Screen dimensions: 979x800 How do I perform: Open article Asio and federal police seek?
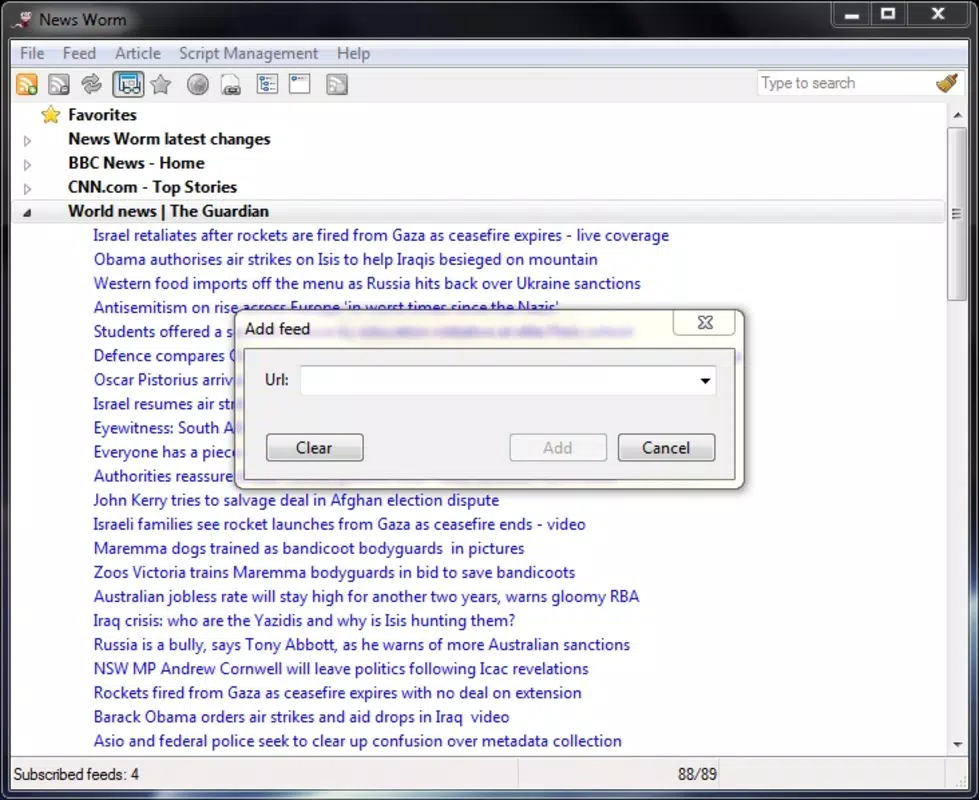358,741
